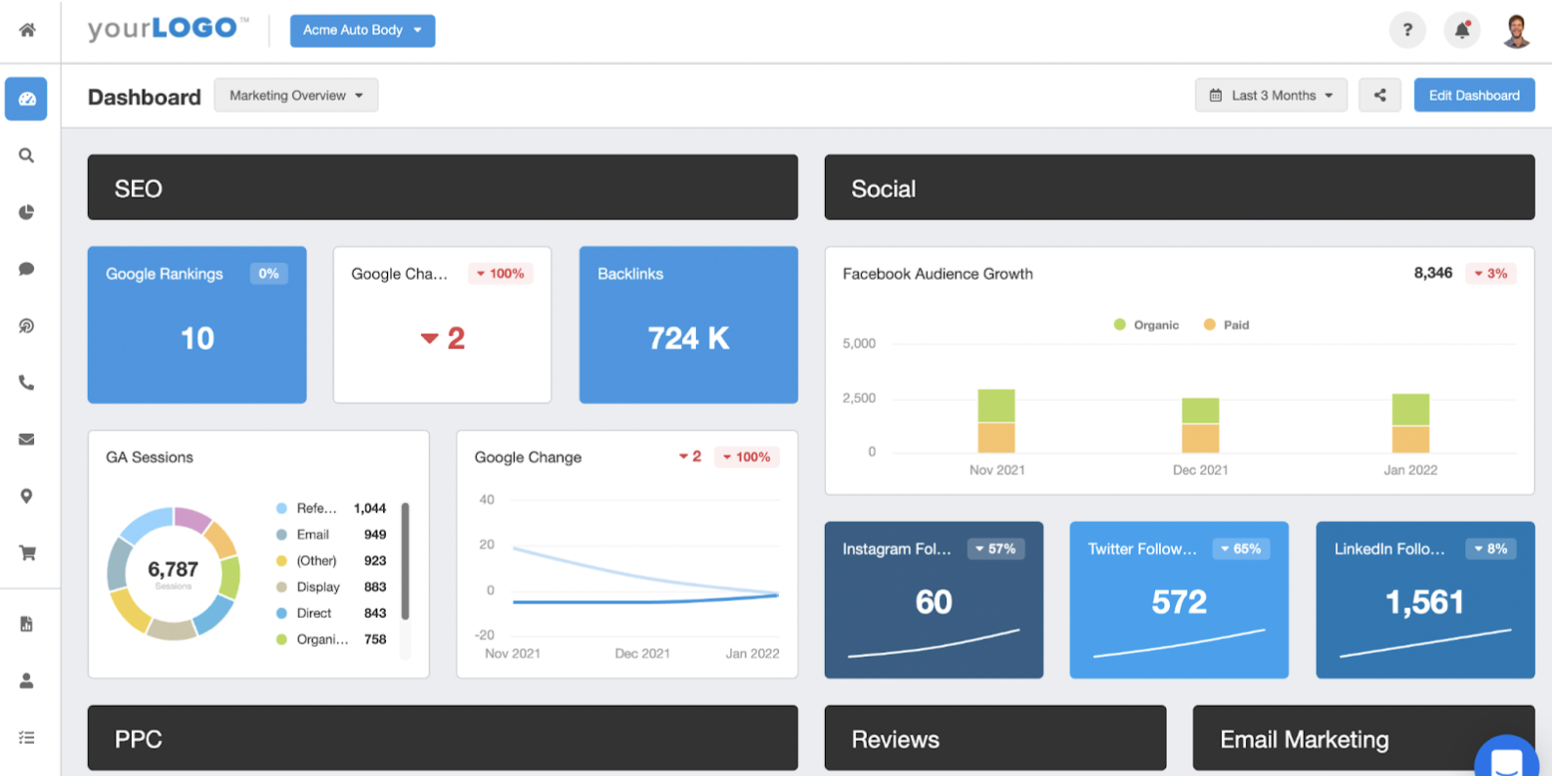The width and height of the screenshot is (1552, 776).
Task: Click the share dashboard icon
Action: pos(1380,95)
